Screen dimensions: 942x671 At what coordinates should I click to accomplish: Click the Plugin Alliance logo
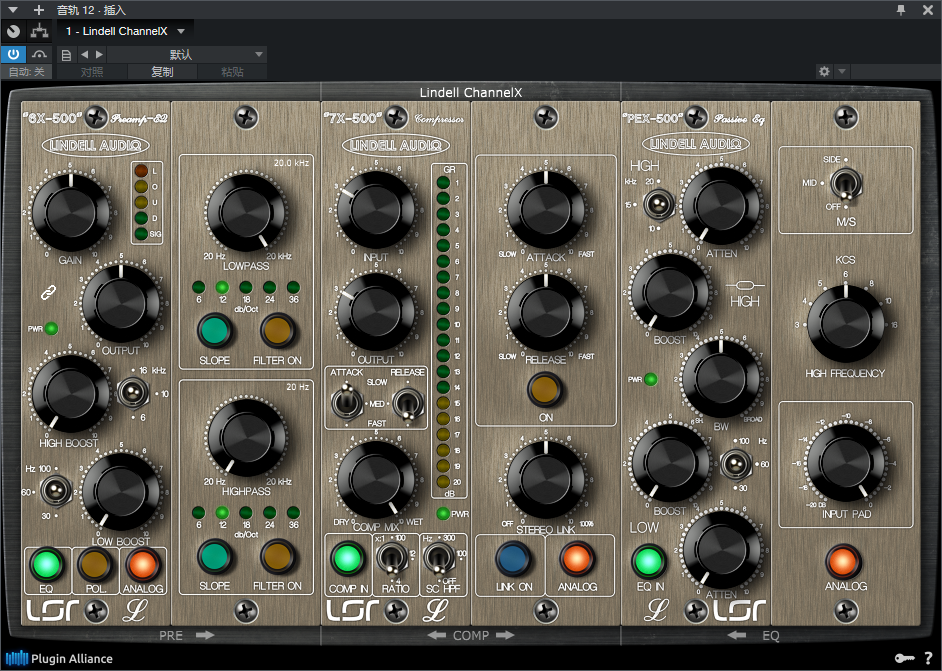pyautogui.click(x=59, y=658)
